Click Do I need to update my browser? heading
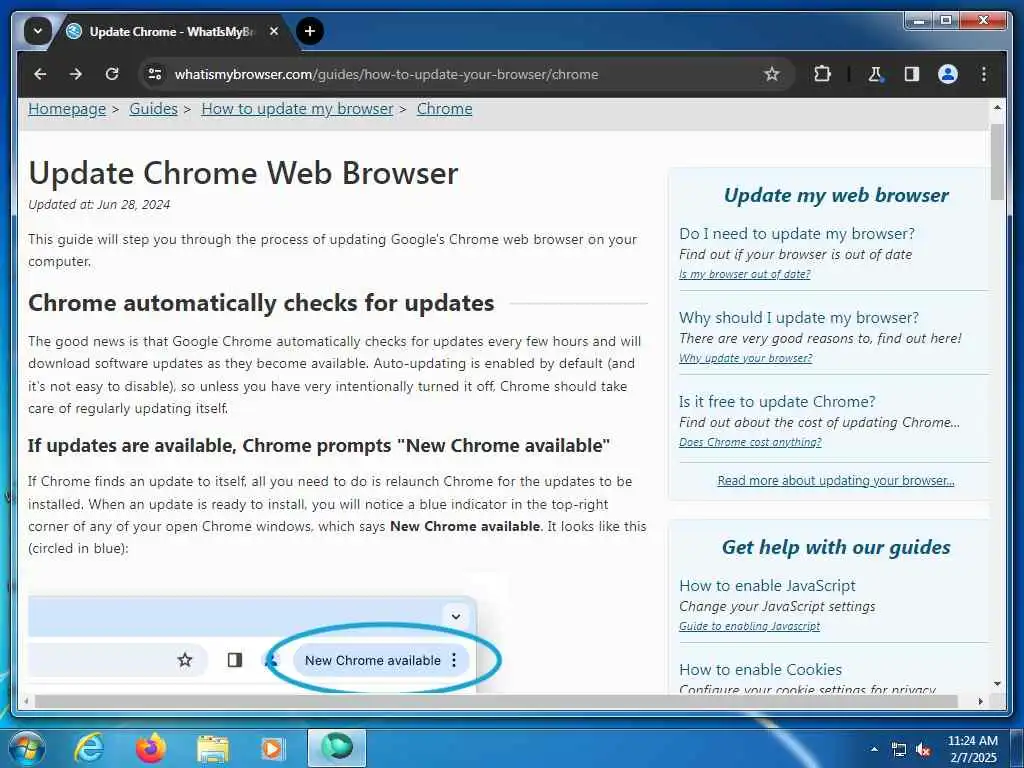The height and width of the screenshot is (768, 1024). point(797,233)
